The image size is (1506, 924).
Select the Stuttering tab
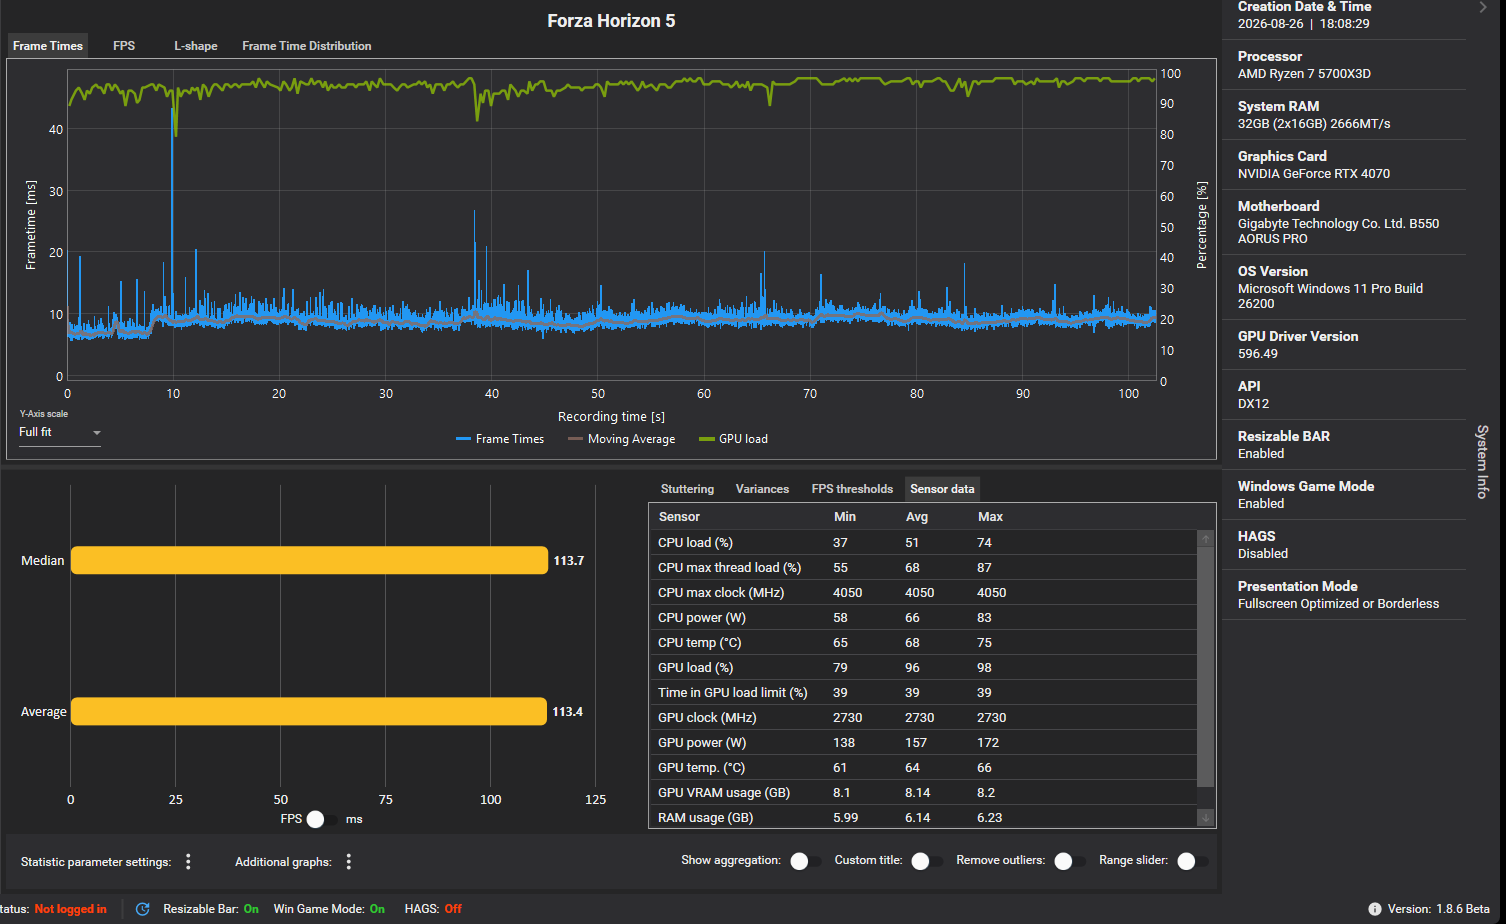687,489
